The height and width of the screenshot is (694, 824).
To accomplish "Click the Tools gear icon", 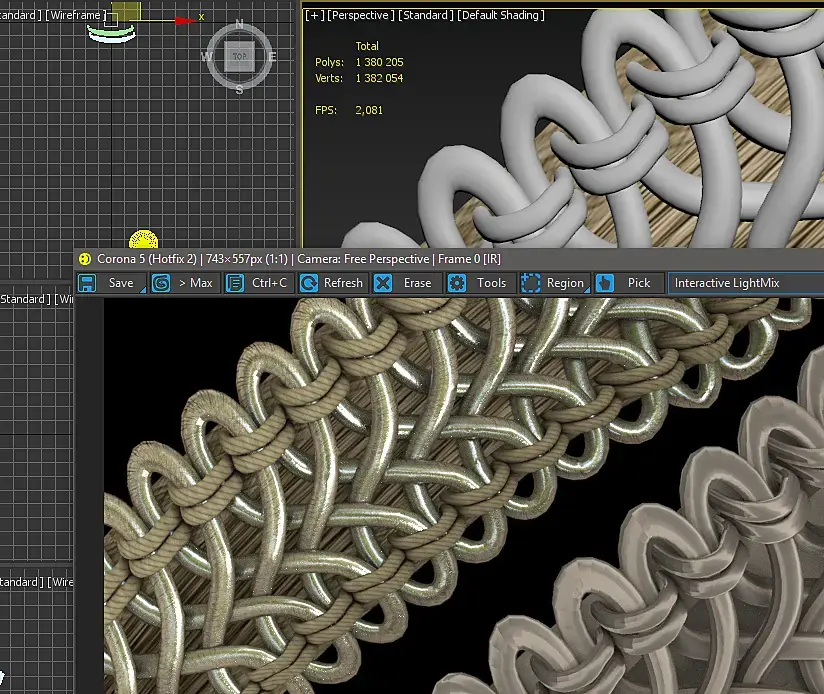I will (457, 283).
